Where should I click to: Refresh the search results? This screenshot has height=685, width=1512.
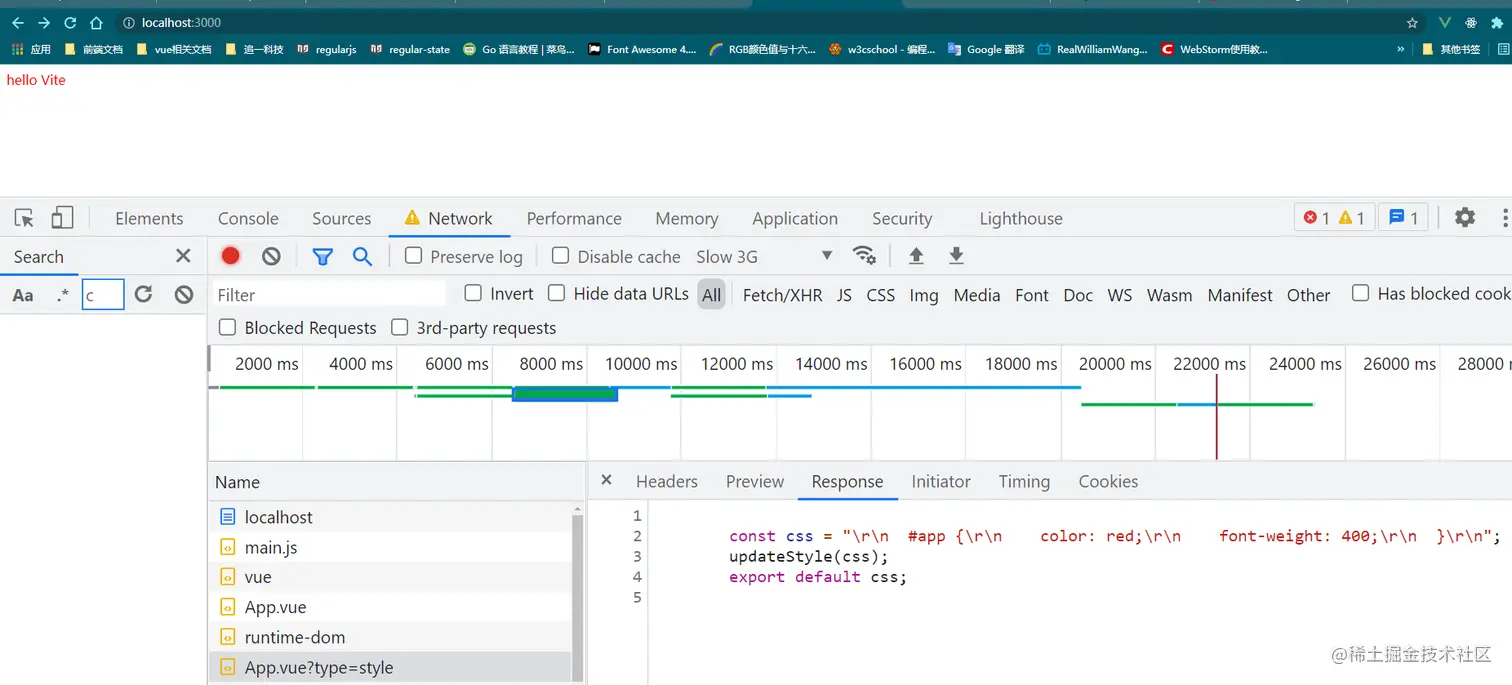143,294
